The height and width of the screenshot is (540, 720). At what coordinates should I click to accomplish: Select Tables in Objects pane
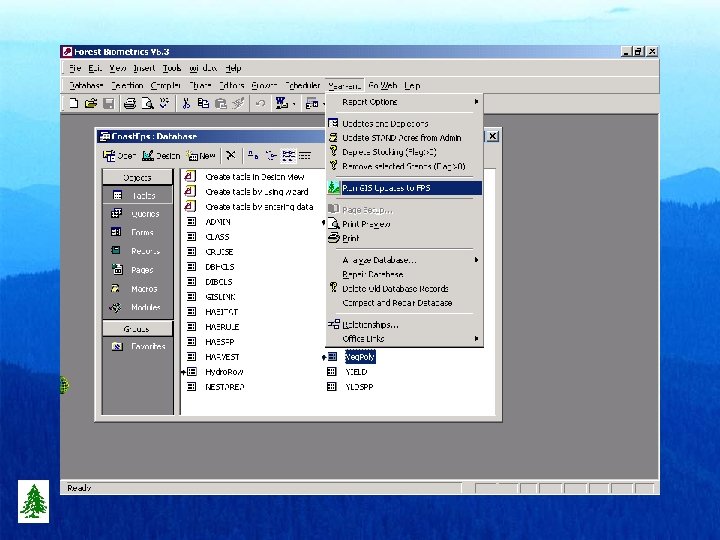point(137,195)
